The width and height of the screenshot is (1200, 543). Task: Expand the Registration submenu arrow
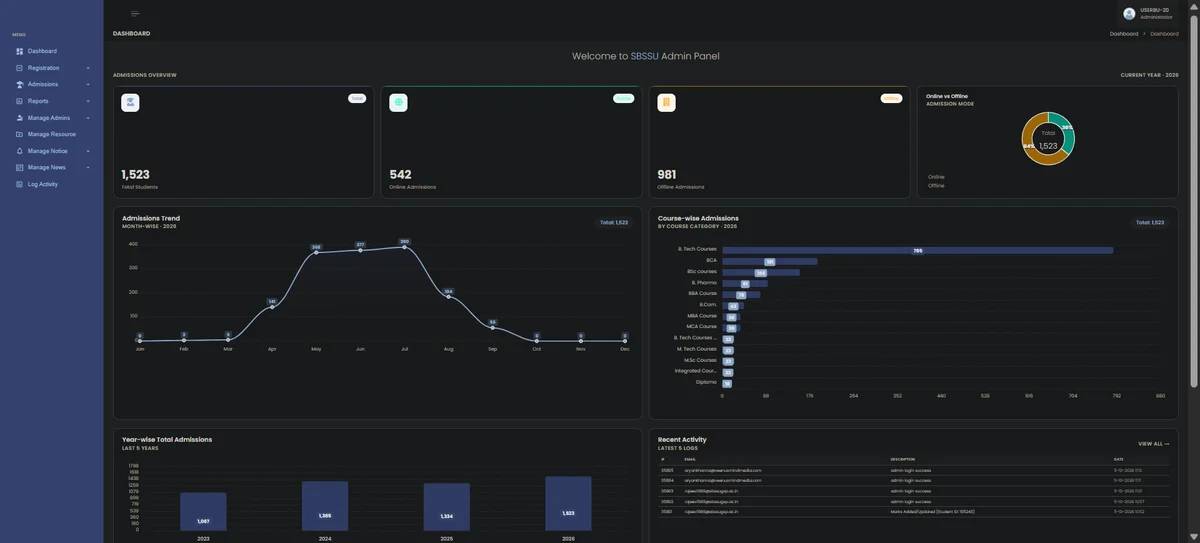pyautogui.click(x=88, y=68)
